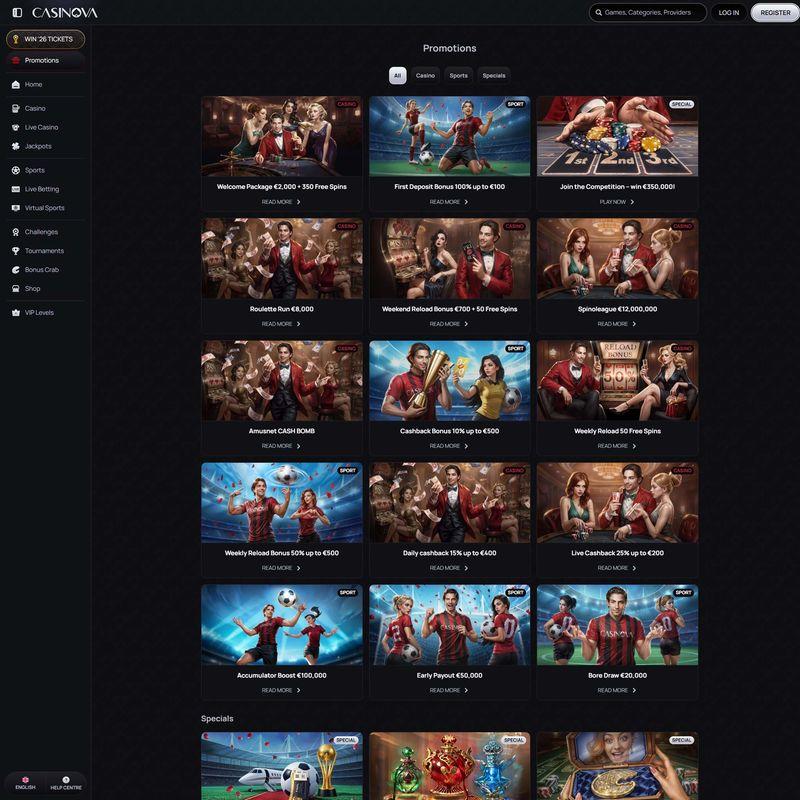Collapse sidebar using panel toggle icon
This screenshot has height=800, width=800.
(x=17, y=12)
